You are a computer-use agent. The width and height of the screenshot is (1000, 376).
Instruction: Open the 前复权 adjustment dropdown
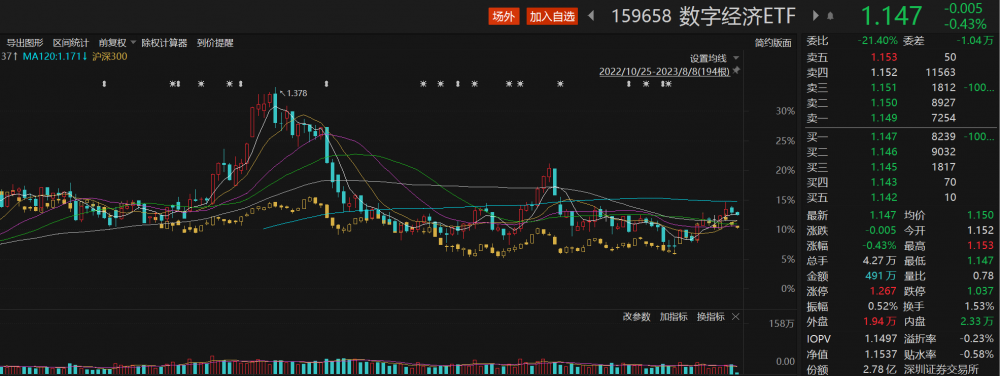coord(117,43)
